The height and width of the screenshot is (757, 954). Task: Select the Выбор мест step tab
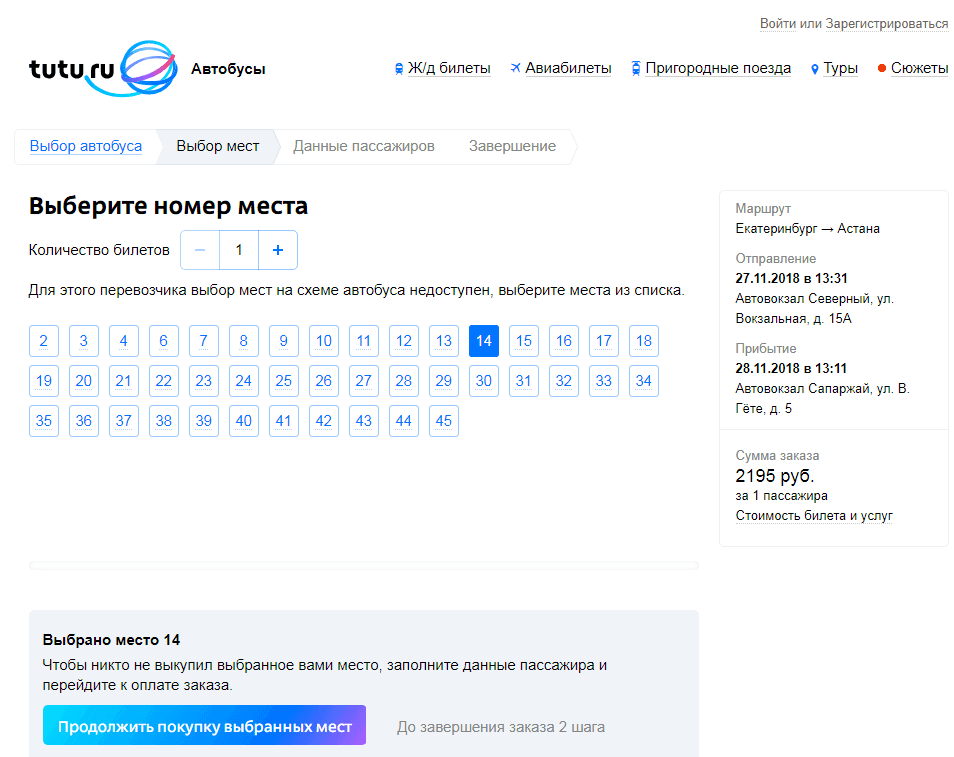pos(218,146)
